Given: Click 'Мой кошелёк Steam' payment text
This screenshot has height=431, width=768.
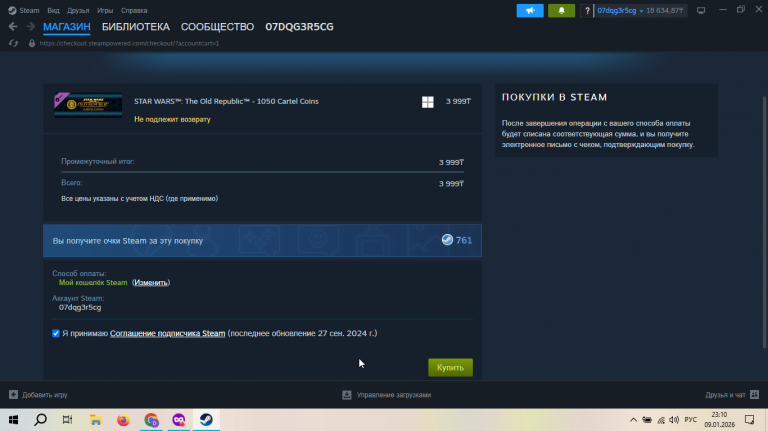Looking at the screenshot, I should pyautogui.click(x=93, y=283).
